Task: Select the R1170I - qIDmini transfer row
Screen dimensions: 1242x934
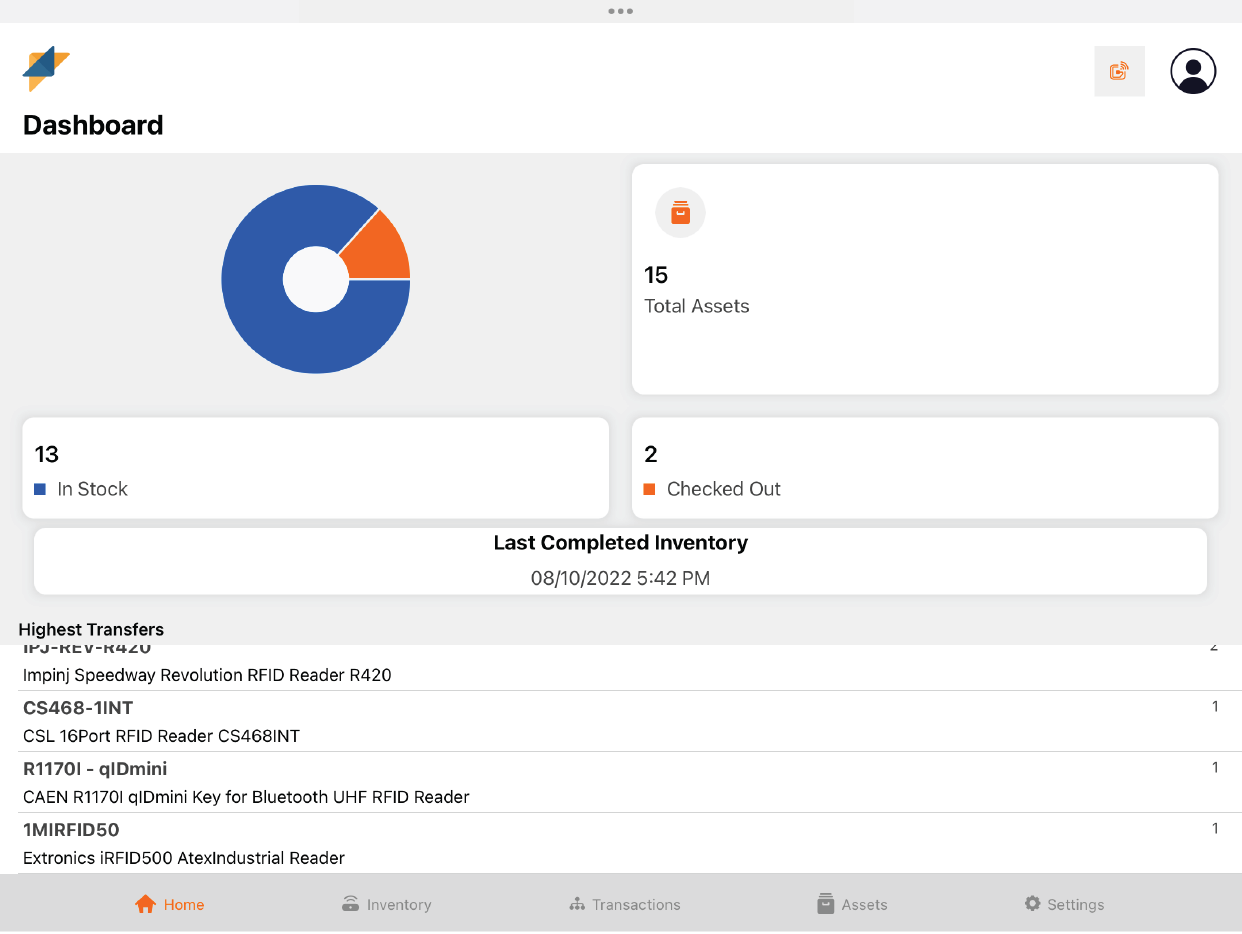Action: point(620,782)
